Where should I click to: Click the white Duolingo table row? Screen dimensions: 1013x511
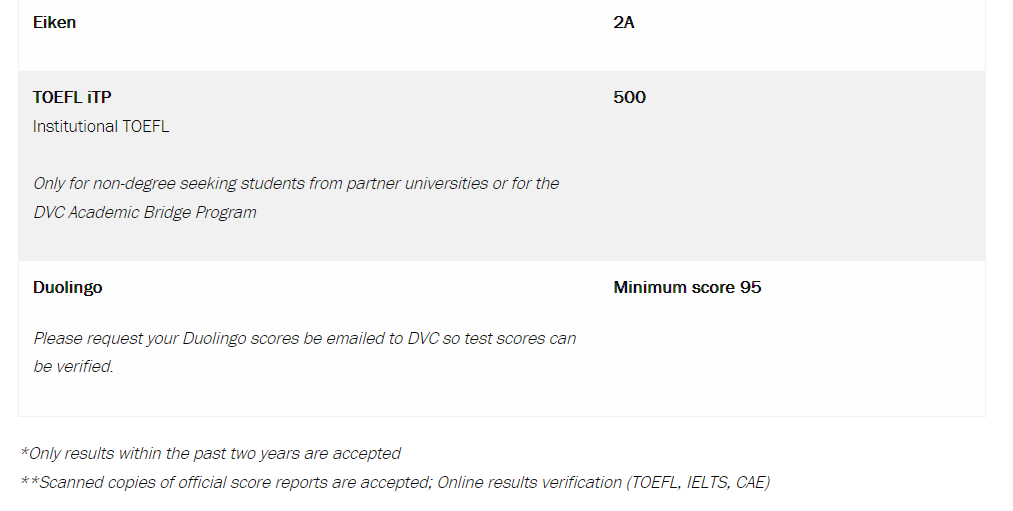point(502,339)
